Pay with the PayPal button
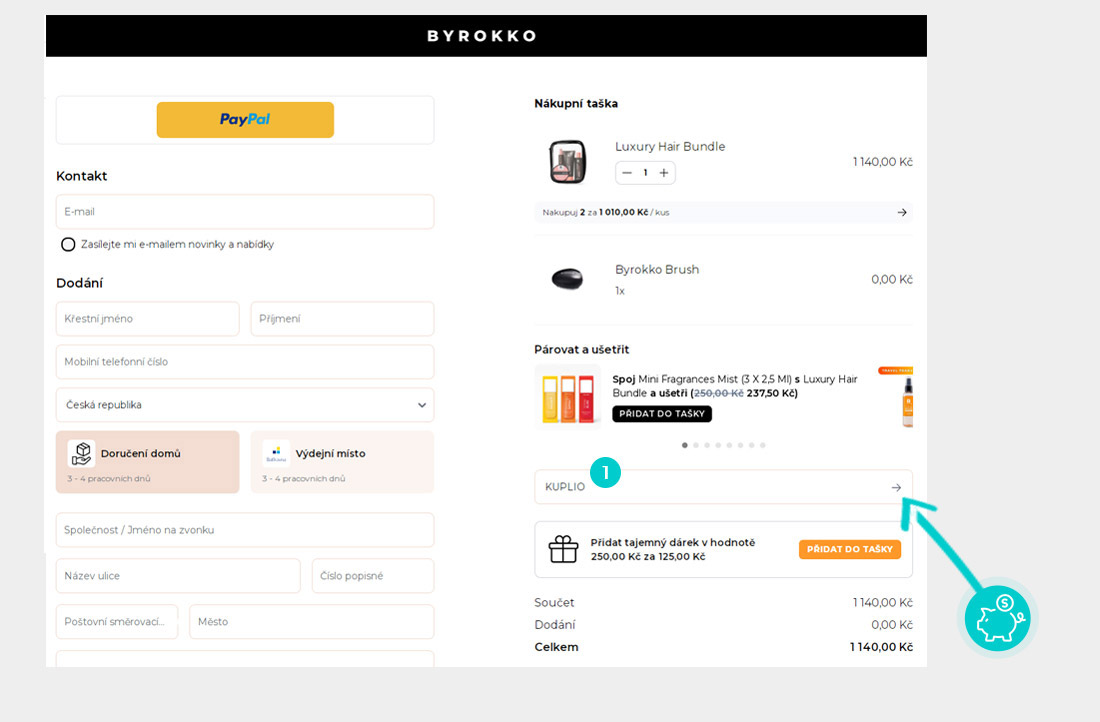The width and height of the screenshot is (1100, 722). (x=245, y=120)
